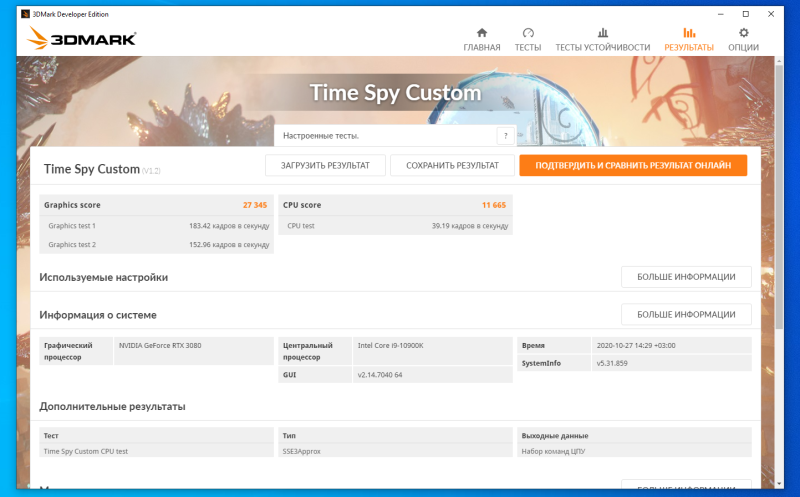Image resolution: width=800 pixels, height=497 pixels.
Task: Click the 3DMark logo
Action: pos(82,38)
